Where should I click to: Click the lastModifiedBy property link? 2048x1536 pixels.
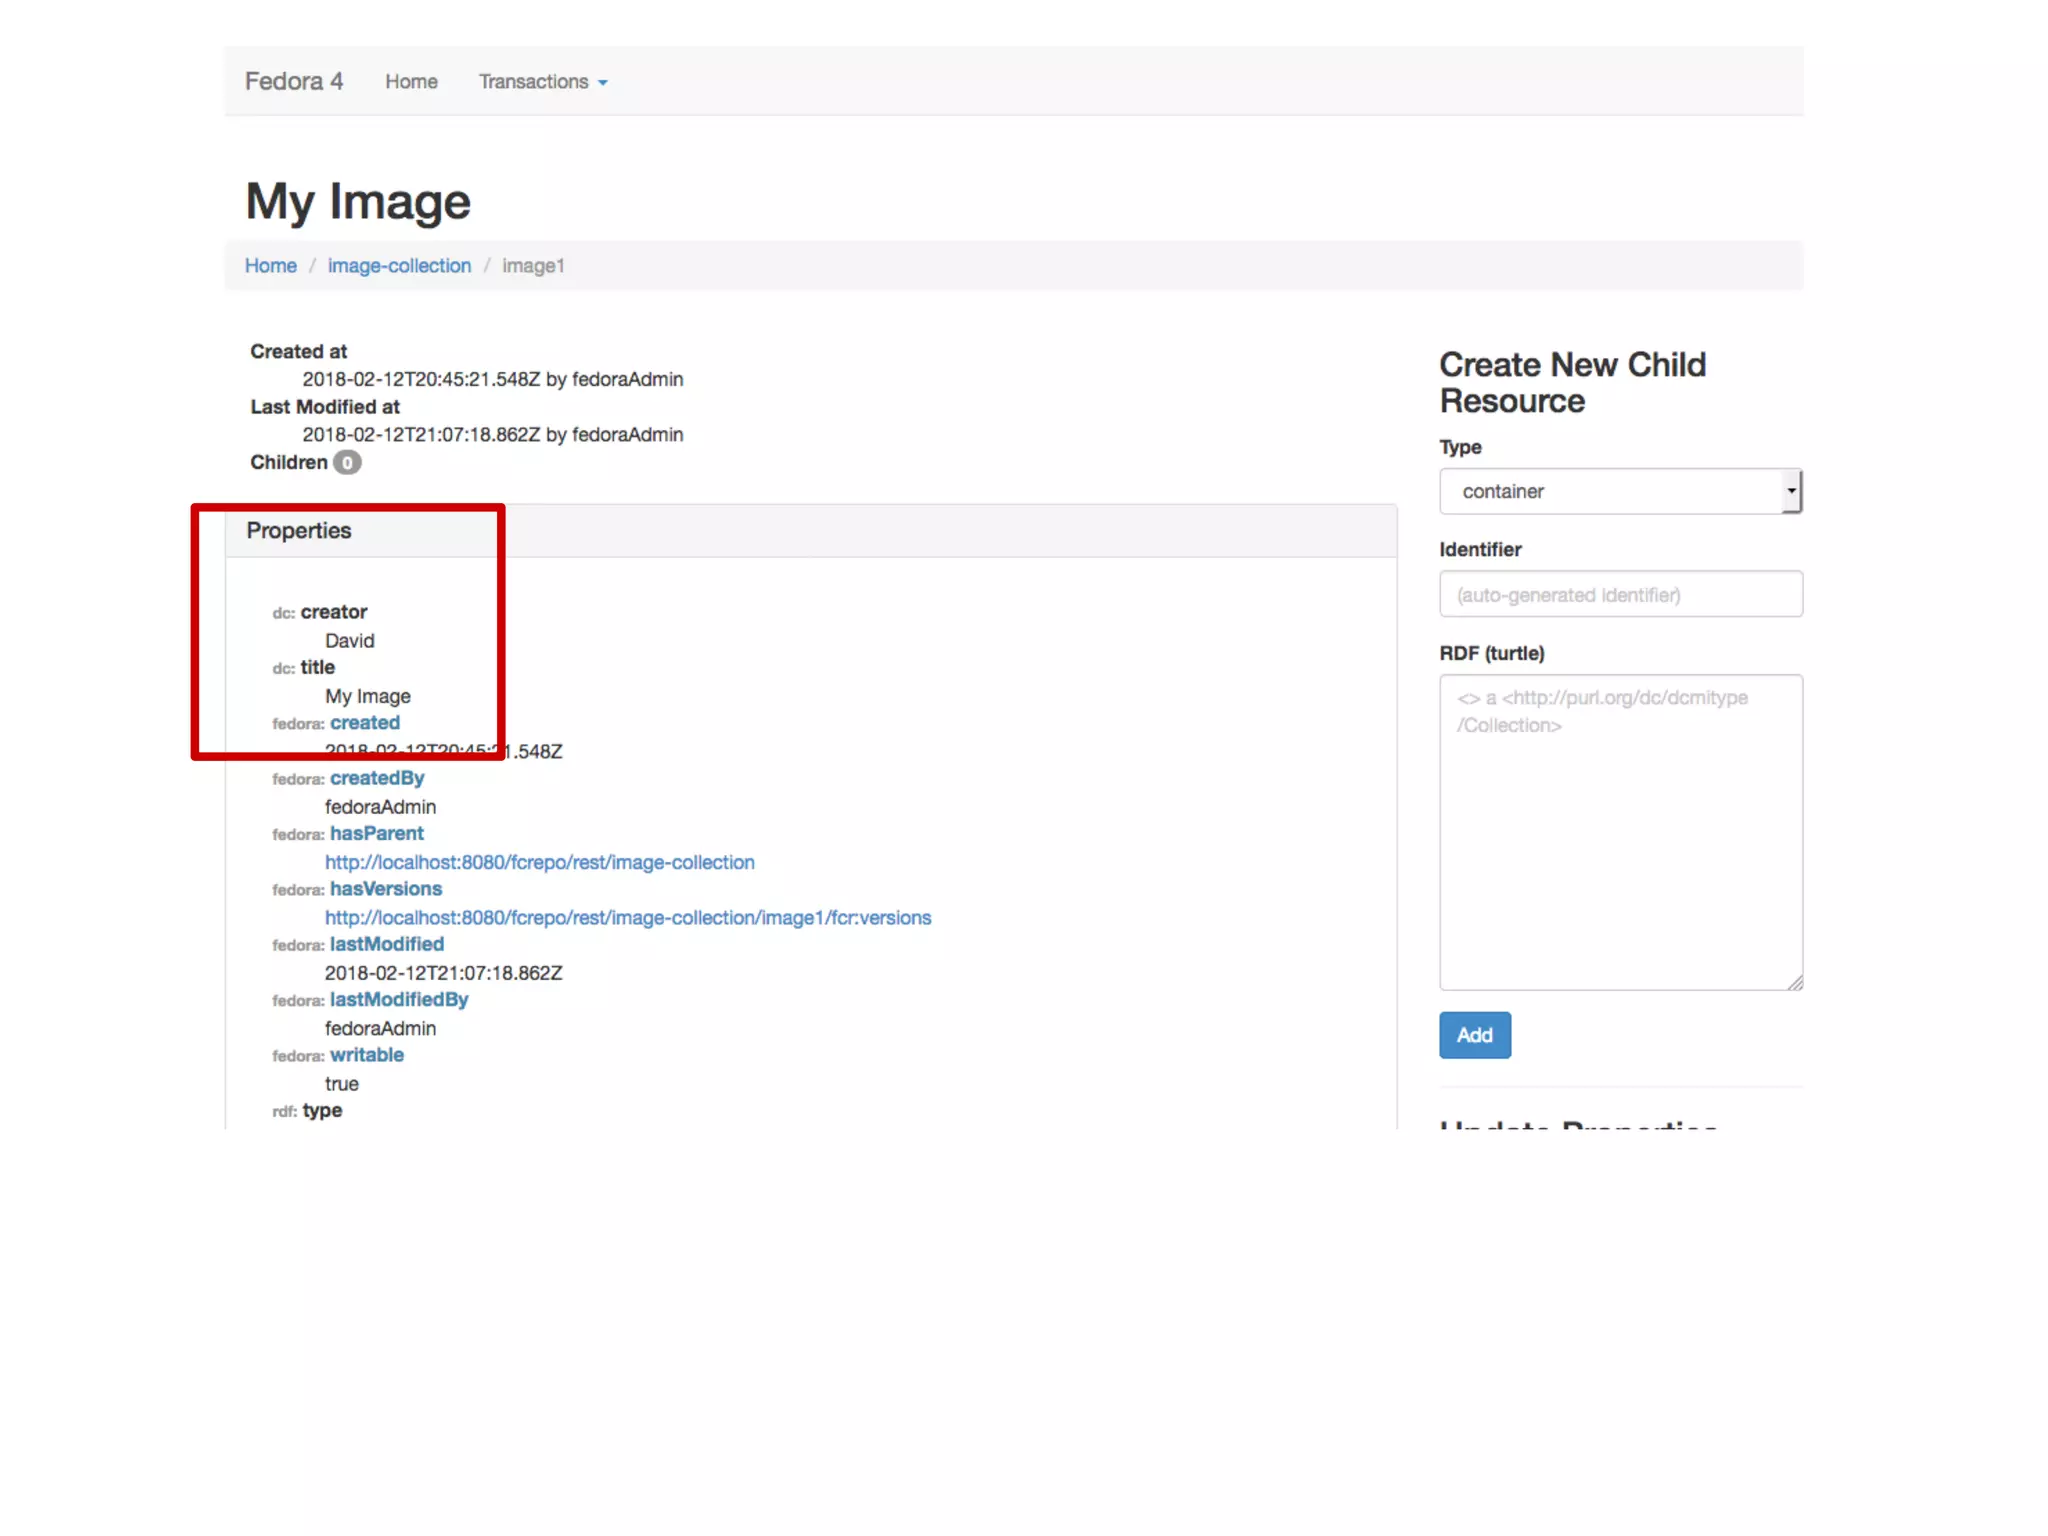pyautogui.click(x=399, y=1000)
